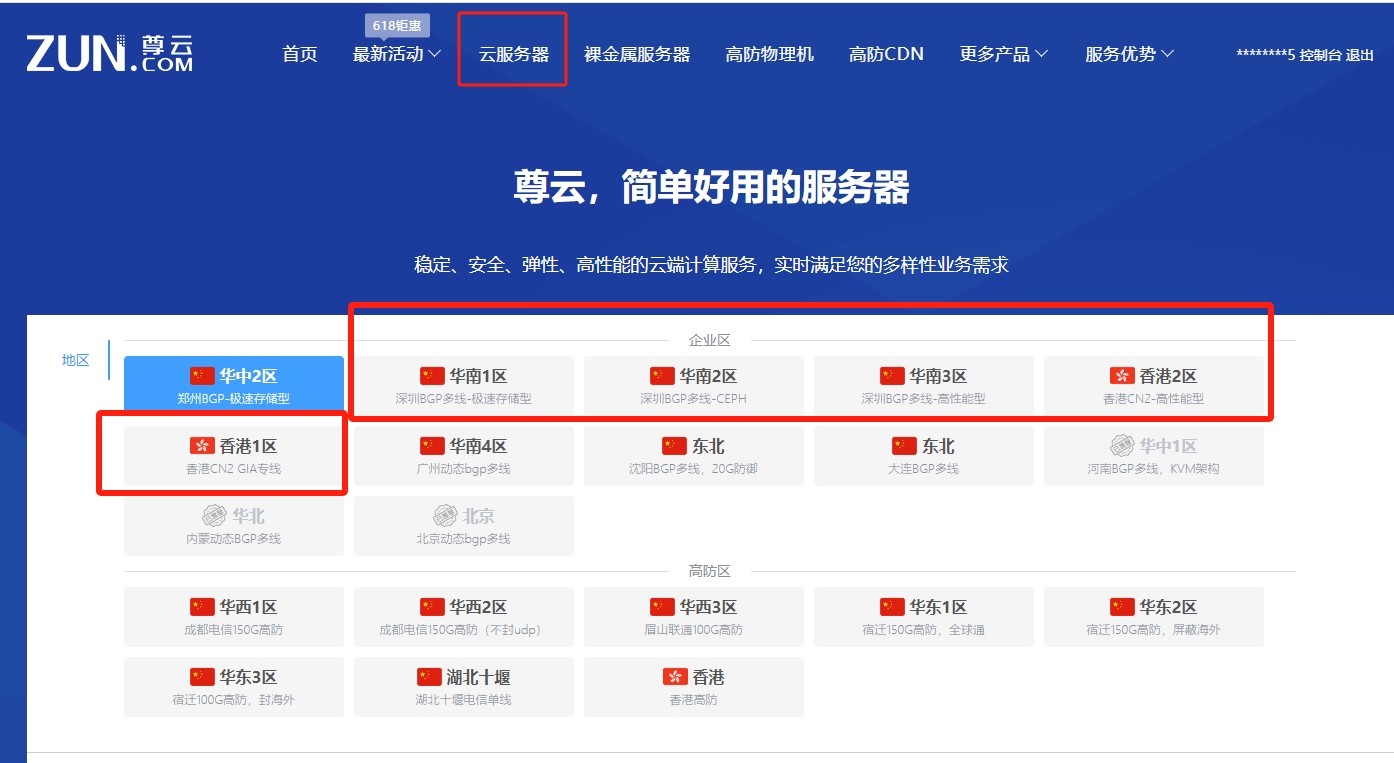Viewport: 1394px width, 763px height.
Task: Open the 云服务器 nav item
Action: click(x=514, y=54)
